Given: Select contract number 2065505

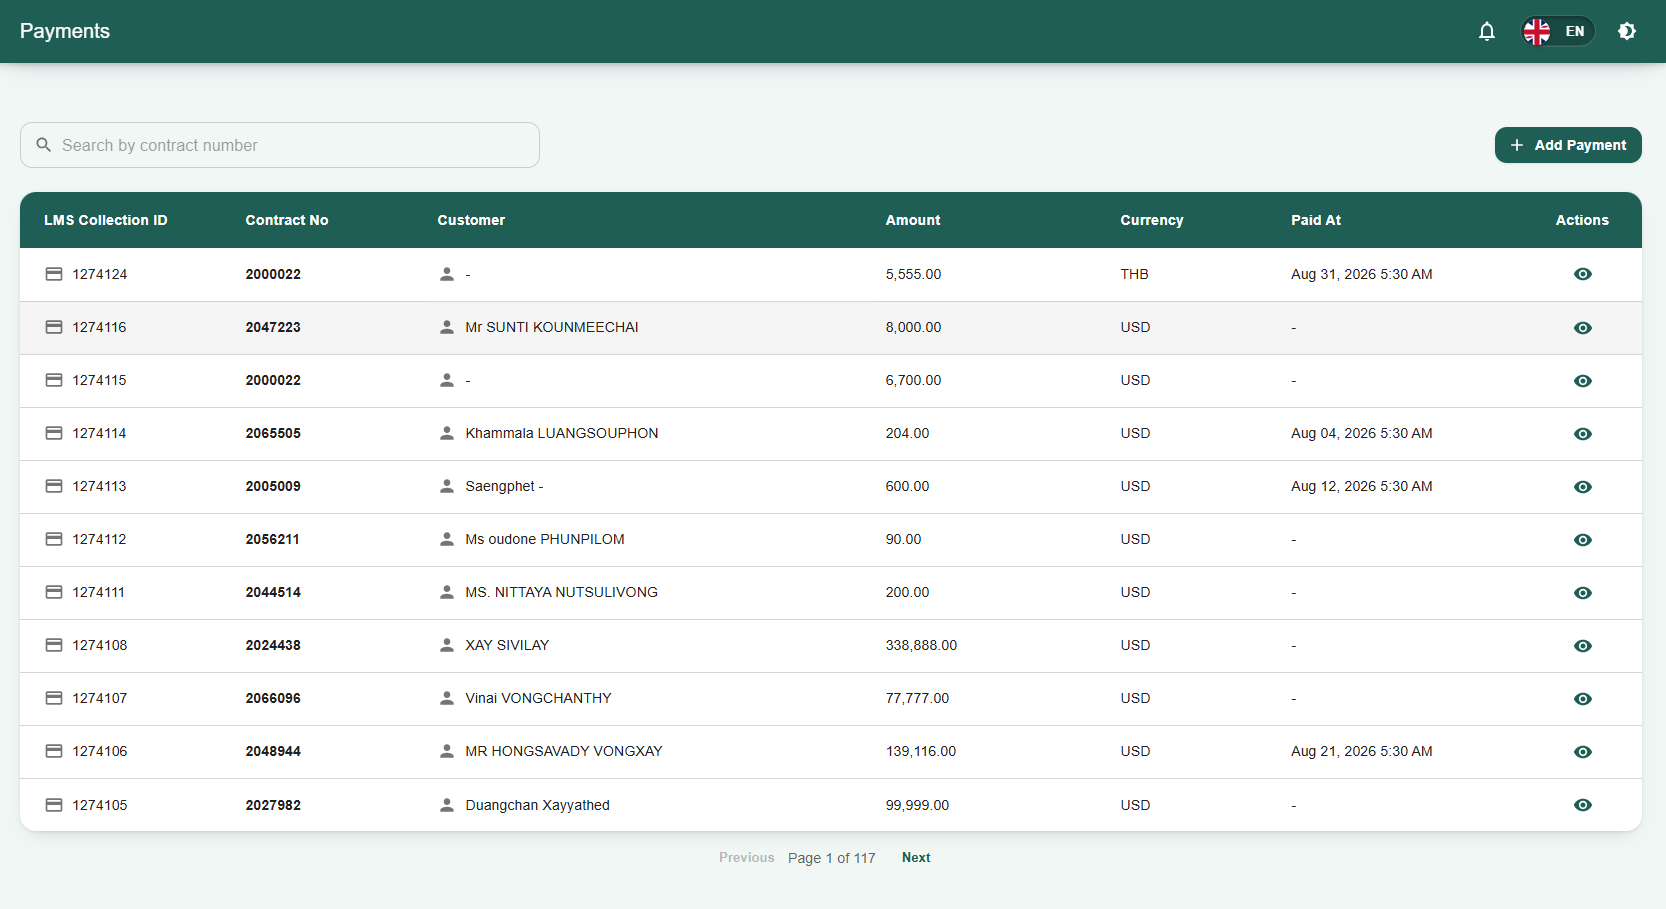Looking at the screenshot, I should point(273,433).
